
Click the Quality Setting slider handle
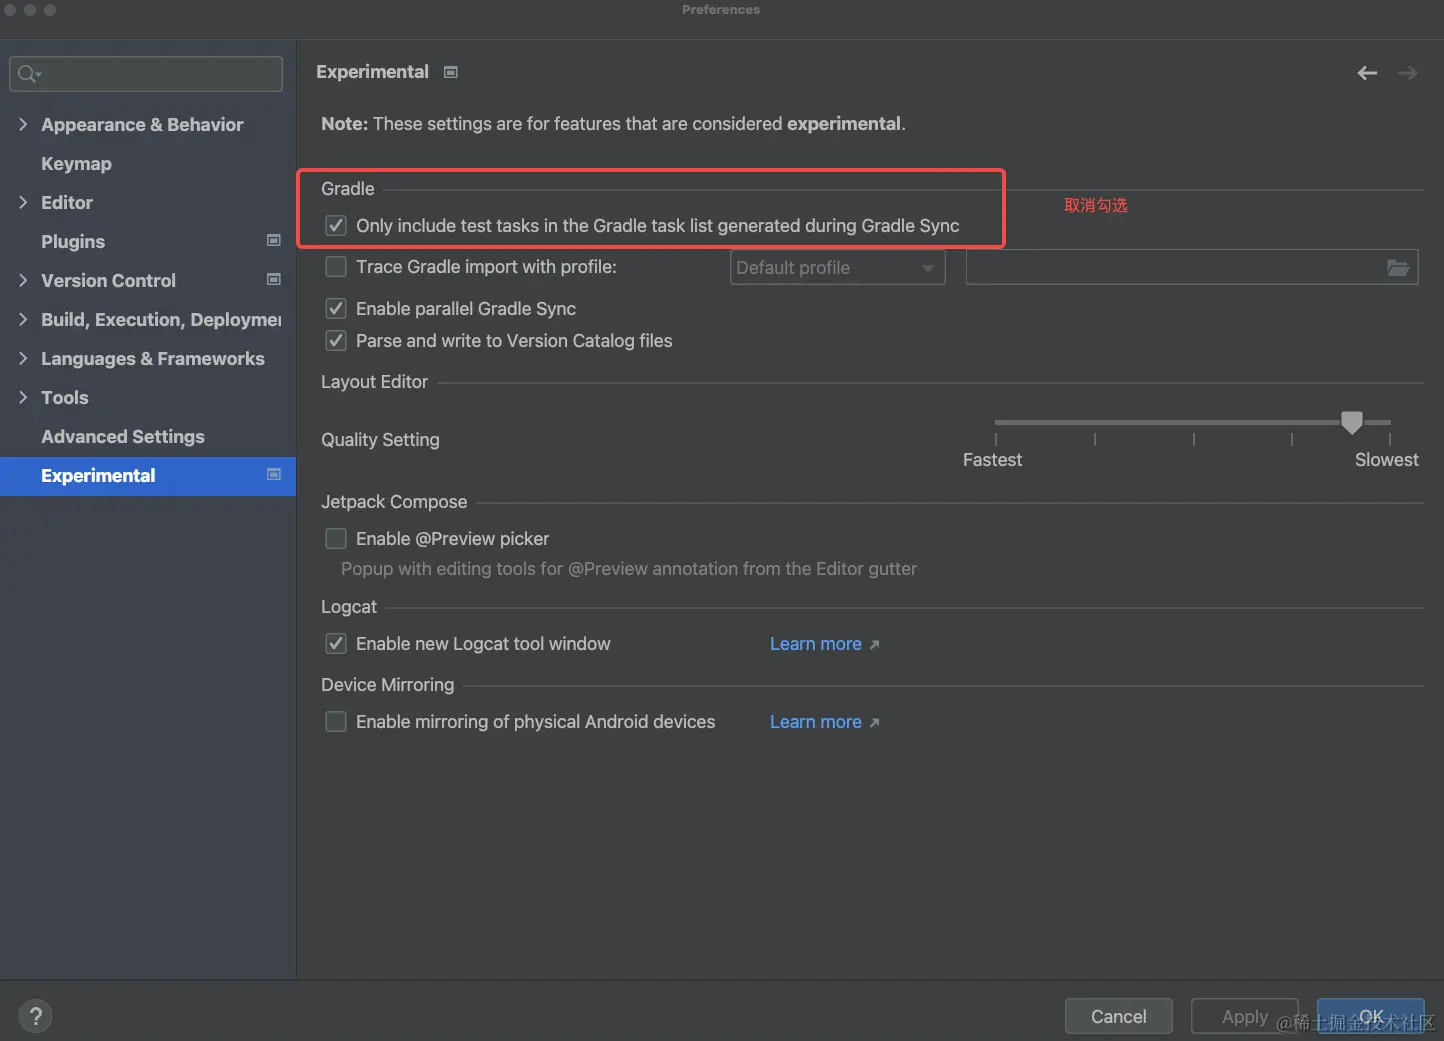[1351, 422]
